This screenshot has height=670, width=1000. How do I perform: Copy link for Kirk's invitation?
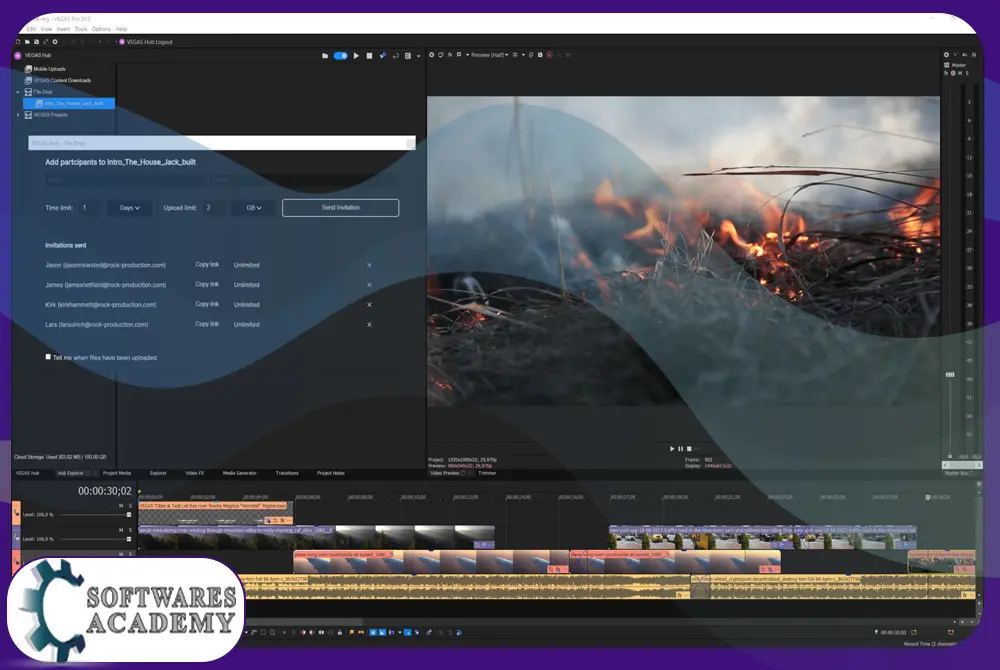coord(207,304)
